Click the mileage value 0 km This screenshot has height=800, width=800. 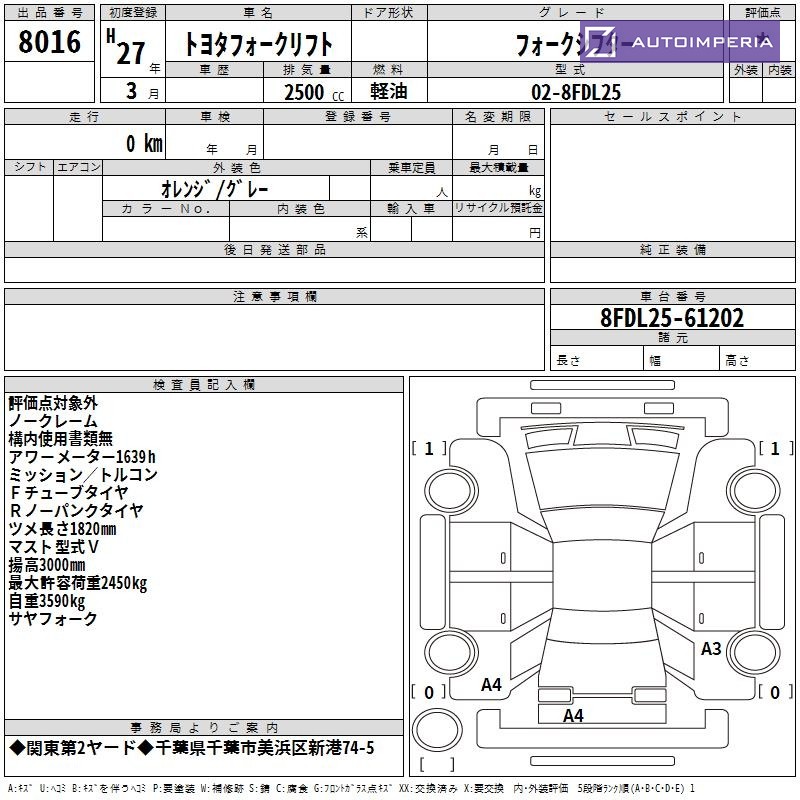(x=144, y=143)
